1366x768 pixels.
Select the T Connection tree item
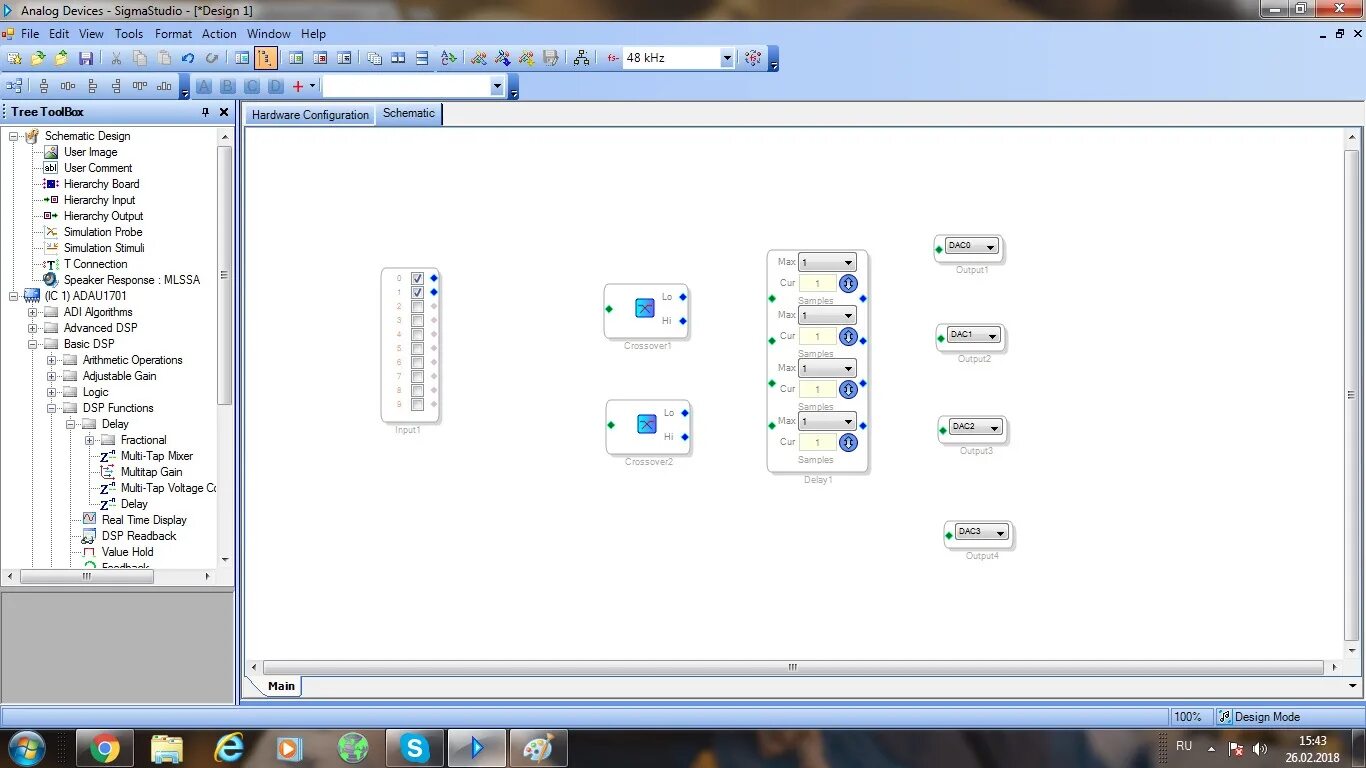96,264
